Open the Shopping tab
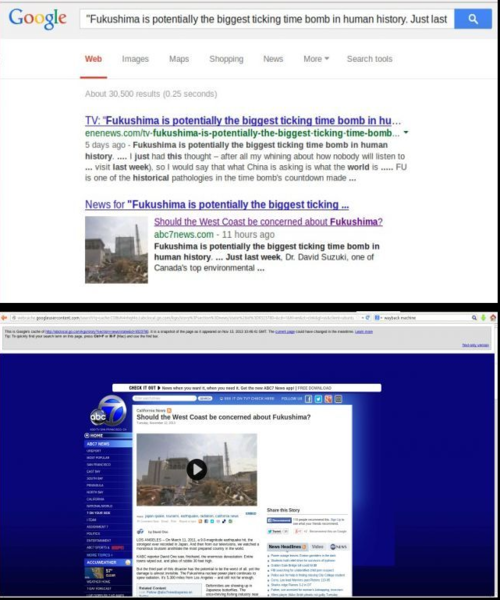This screenshot has height=600, width=500. point(226,59)
